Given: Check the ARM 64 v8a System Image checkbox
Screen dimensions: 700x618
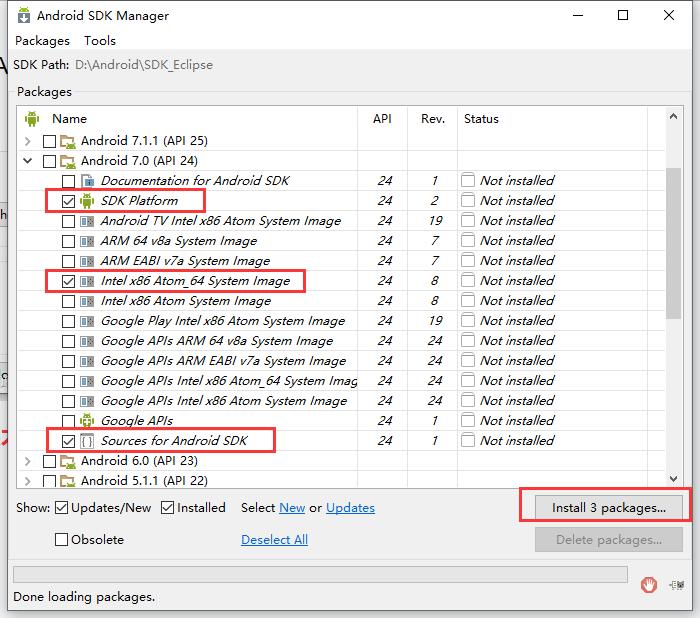Looking at the screenshot, I should [x=68, y=241].
